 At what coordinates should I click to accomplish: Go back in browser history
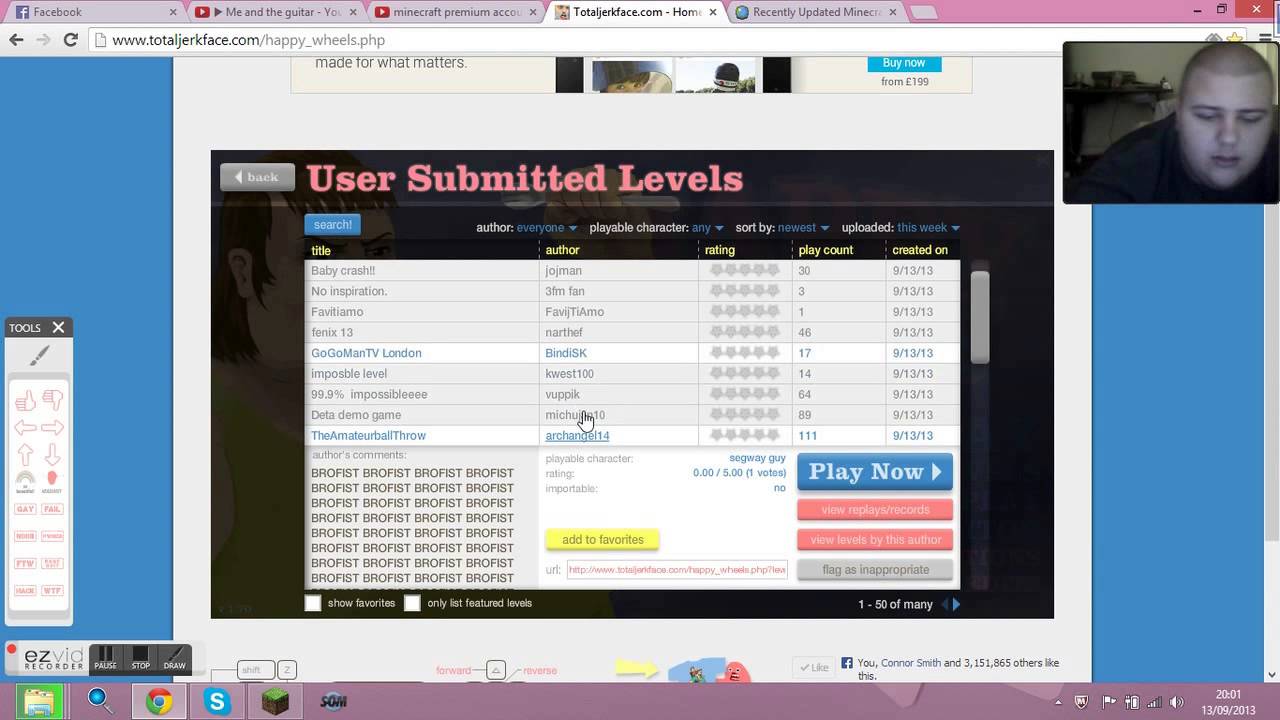click(x=16, y=40)
